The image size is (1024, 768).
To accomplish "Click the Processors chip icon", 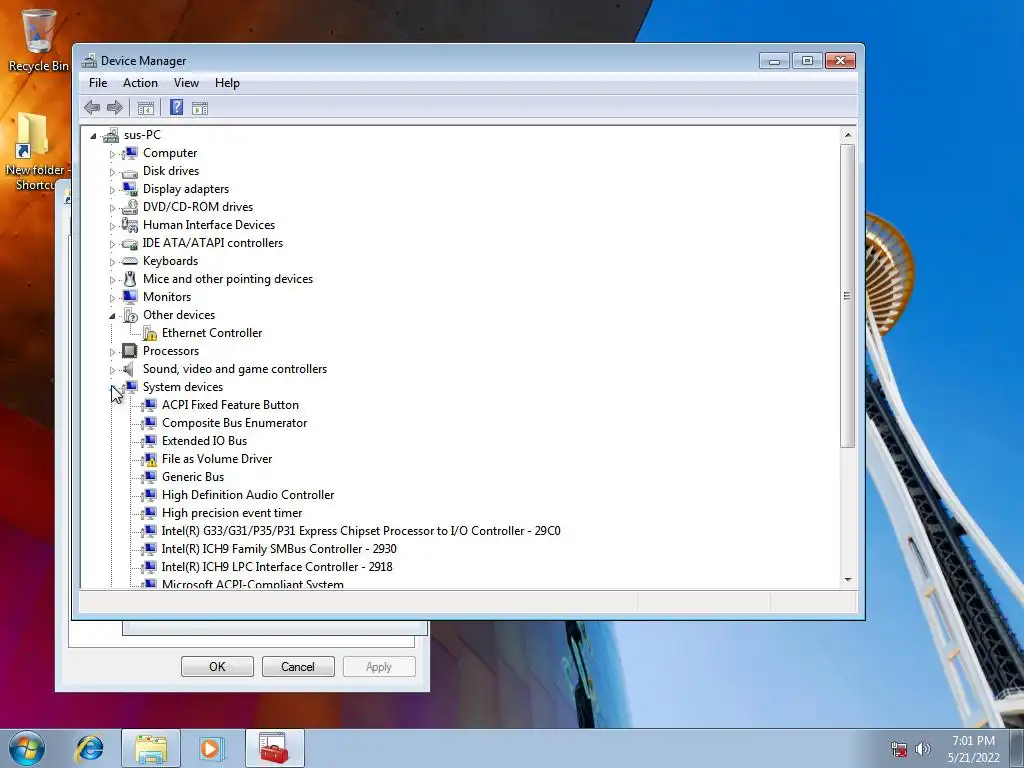I will pyautogui.click(x=130, y=351).
